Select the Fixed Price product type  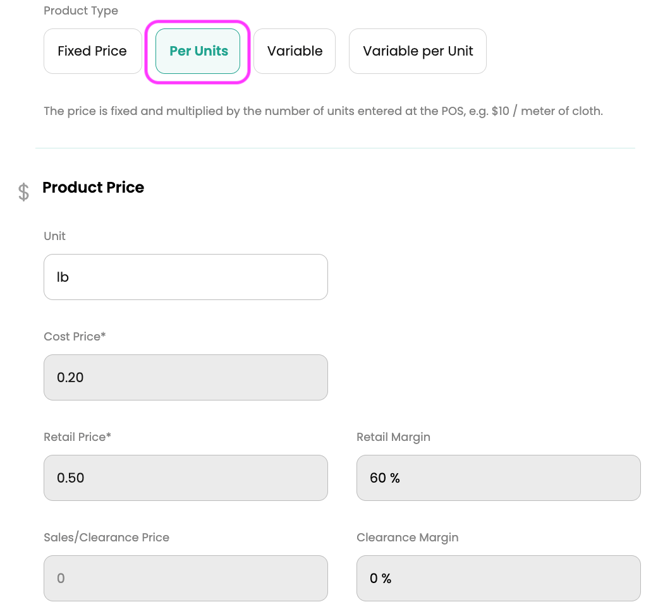[x=92, y=51]
